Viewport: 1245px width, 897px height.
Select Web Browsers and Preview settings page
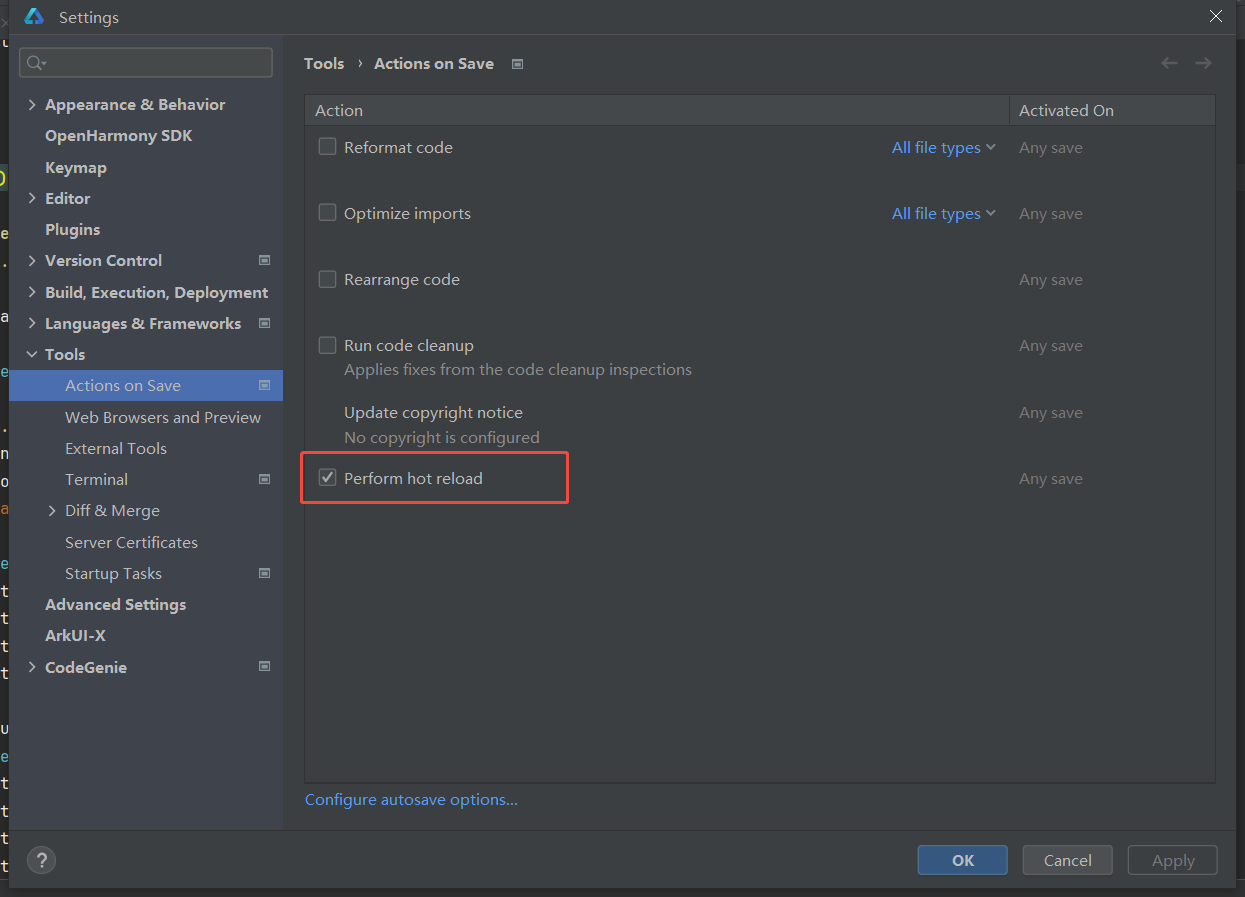162,417
